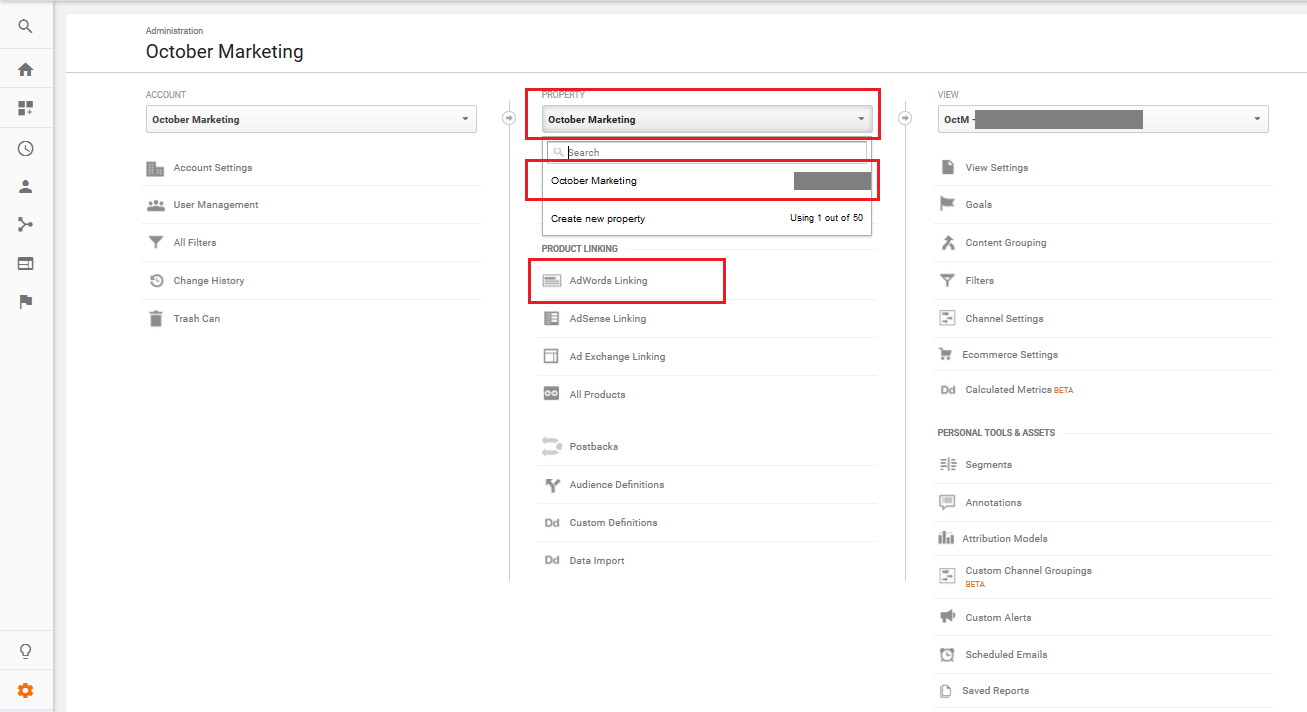Viewport: 1307px width, 712px height.
Task: Open User Management
Action: tap(216, 205)
